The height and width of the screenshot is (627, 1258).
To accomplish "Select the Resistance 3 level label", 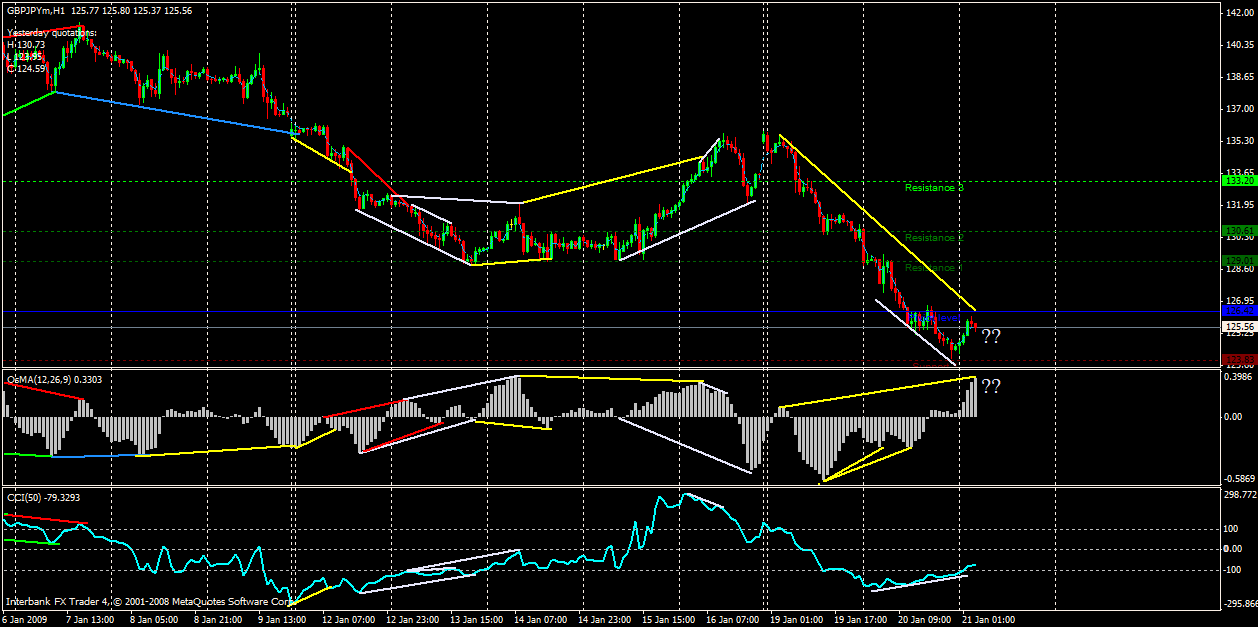I will click(x=934, y=187).
